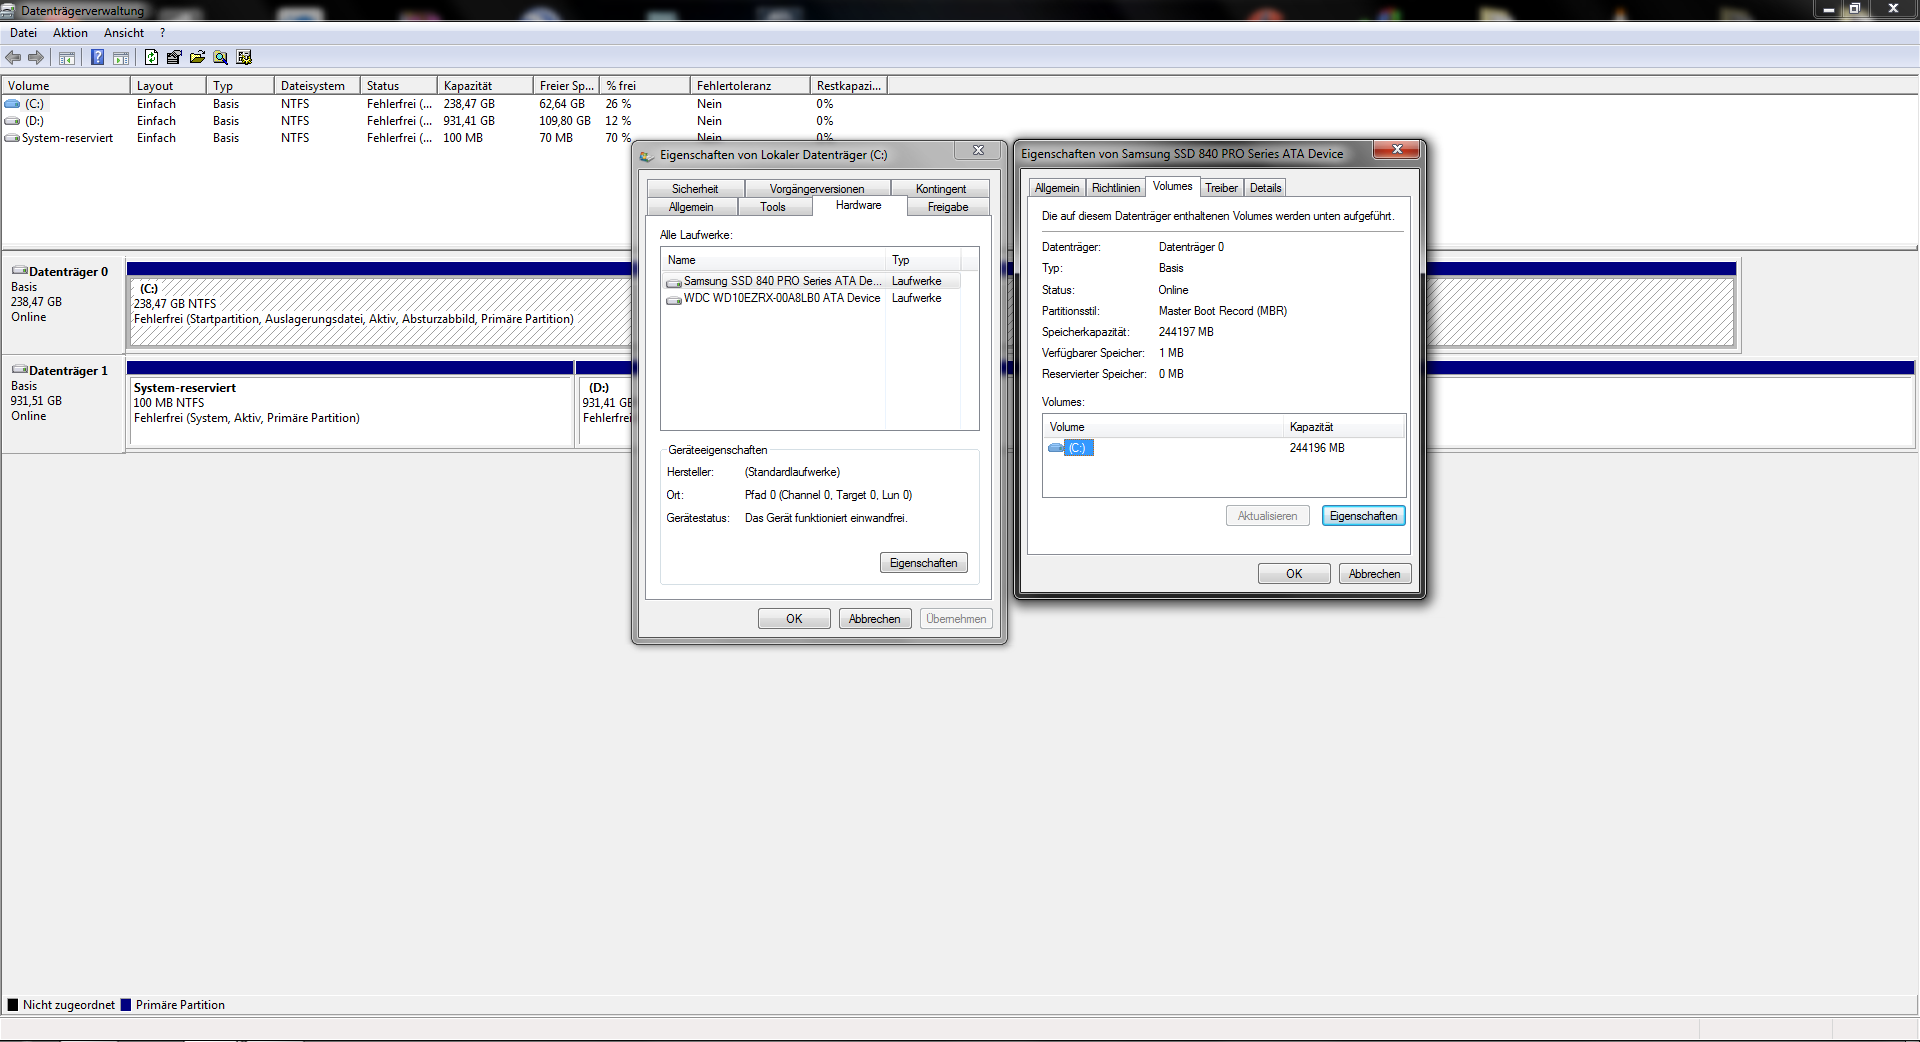Sort by the Kapazität column in main list
The image size is (1920, 1042).
tap(485, 86)
